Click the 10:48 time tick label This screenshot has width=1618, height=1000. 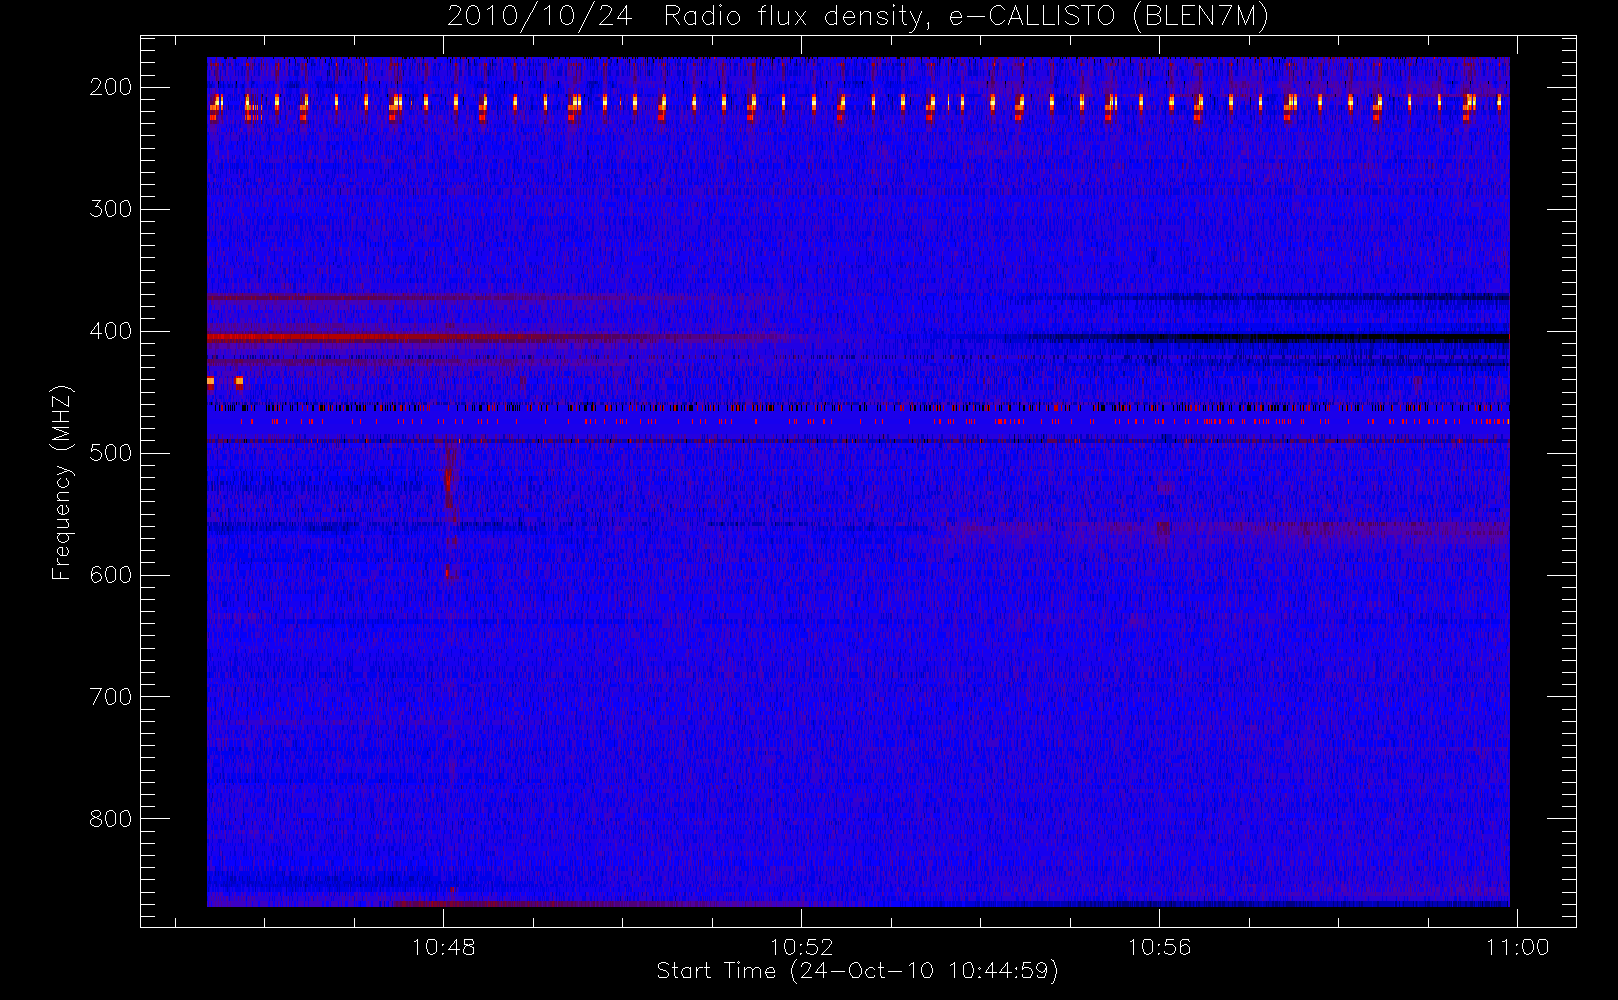click(444, 947)
